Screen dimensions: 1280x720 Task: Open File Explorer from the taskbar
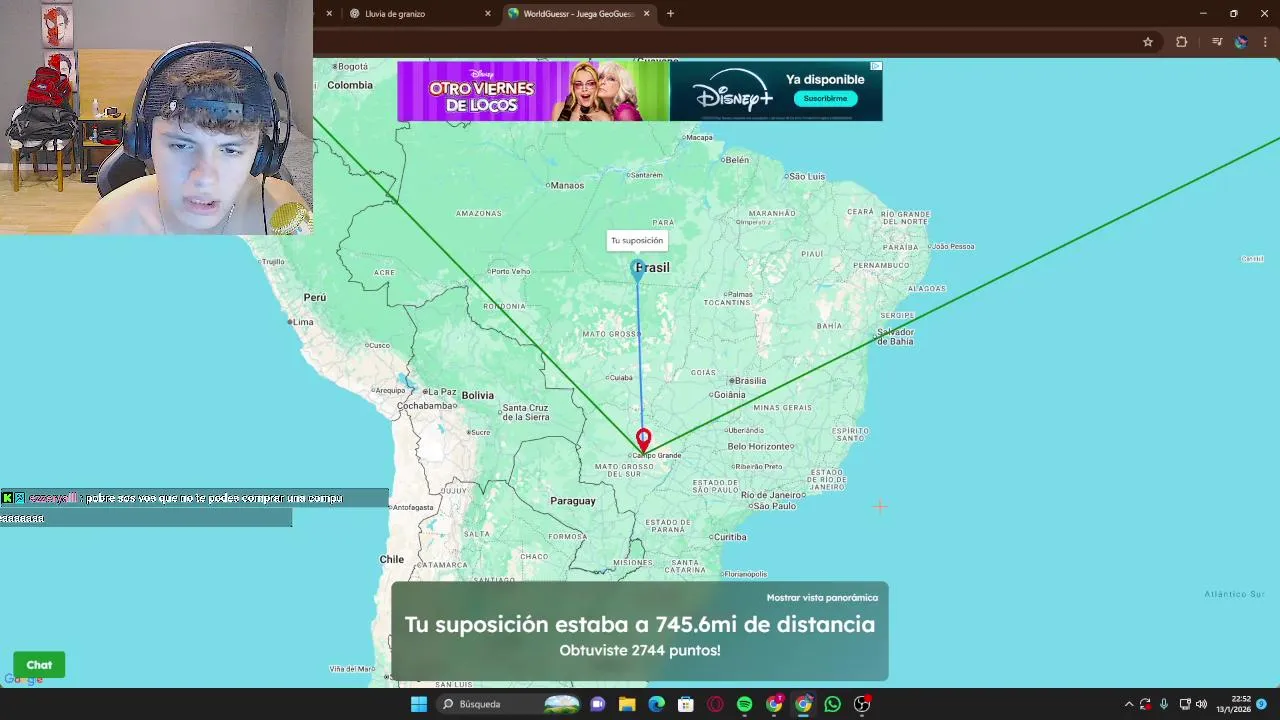coord(627,704)
